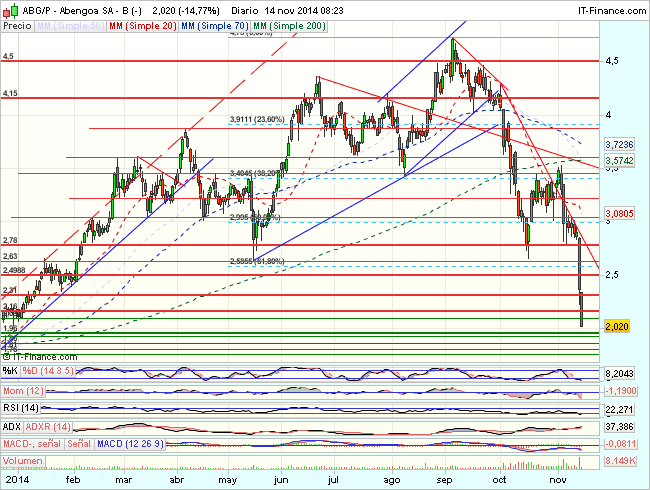Click the Señal label in MACD panel
Image resolution: width=650 pixels, height=490 pixels.
pos(79,444)
